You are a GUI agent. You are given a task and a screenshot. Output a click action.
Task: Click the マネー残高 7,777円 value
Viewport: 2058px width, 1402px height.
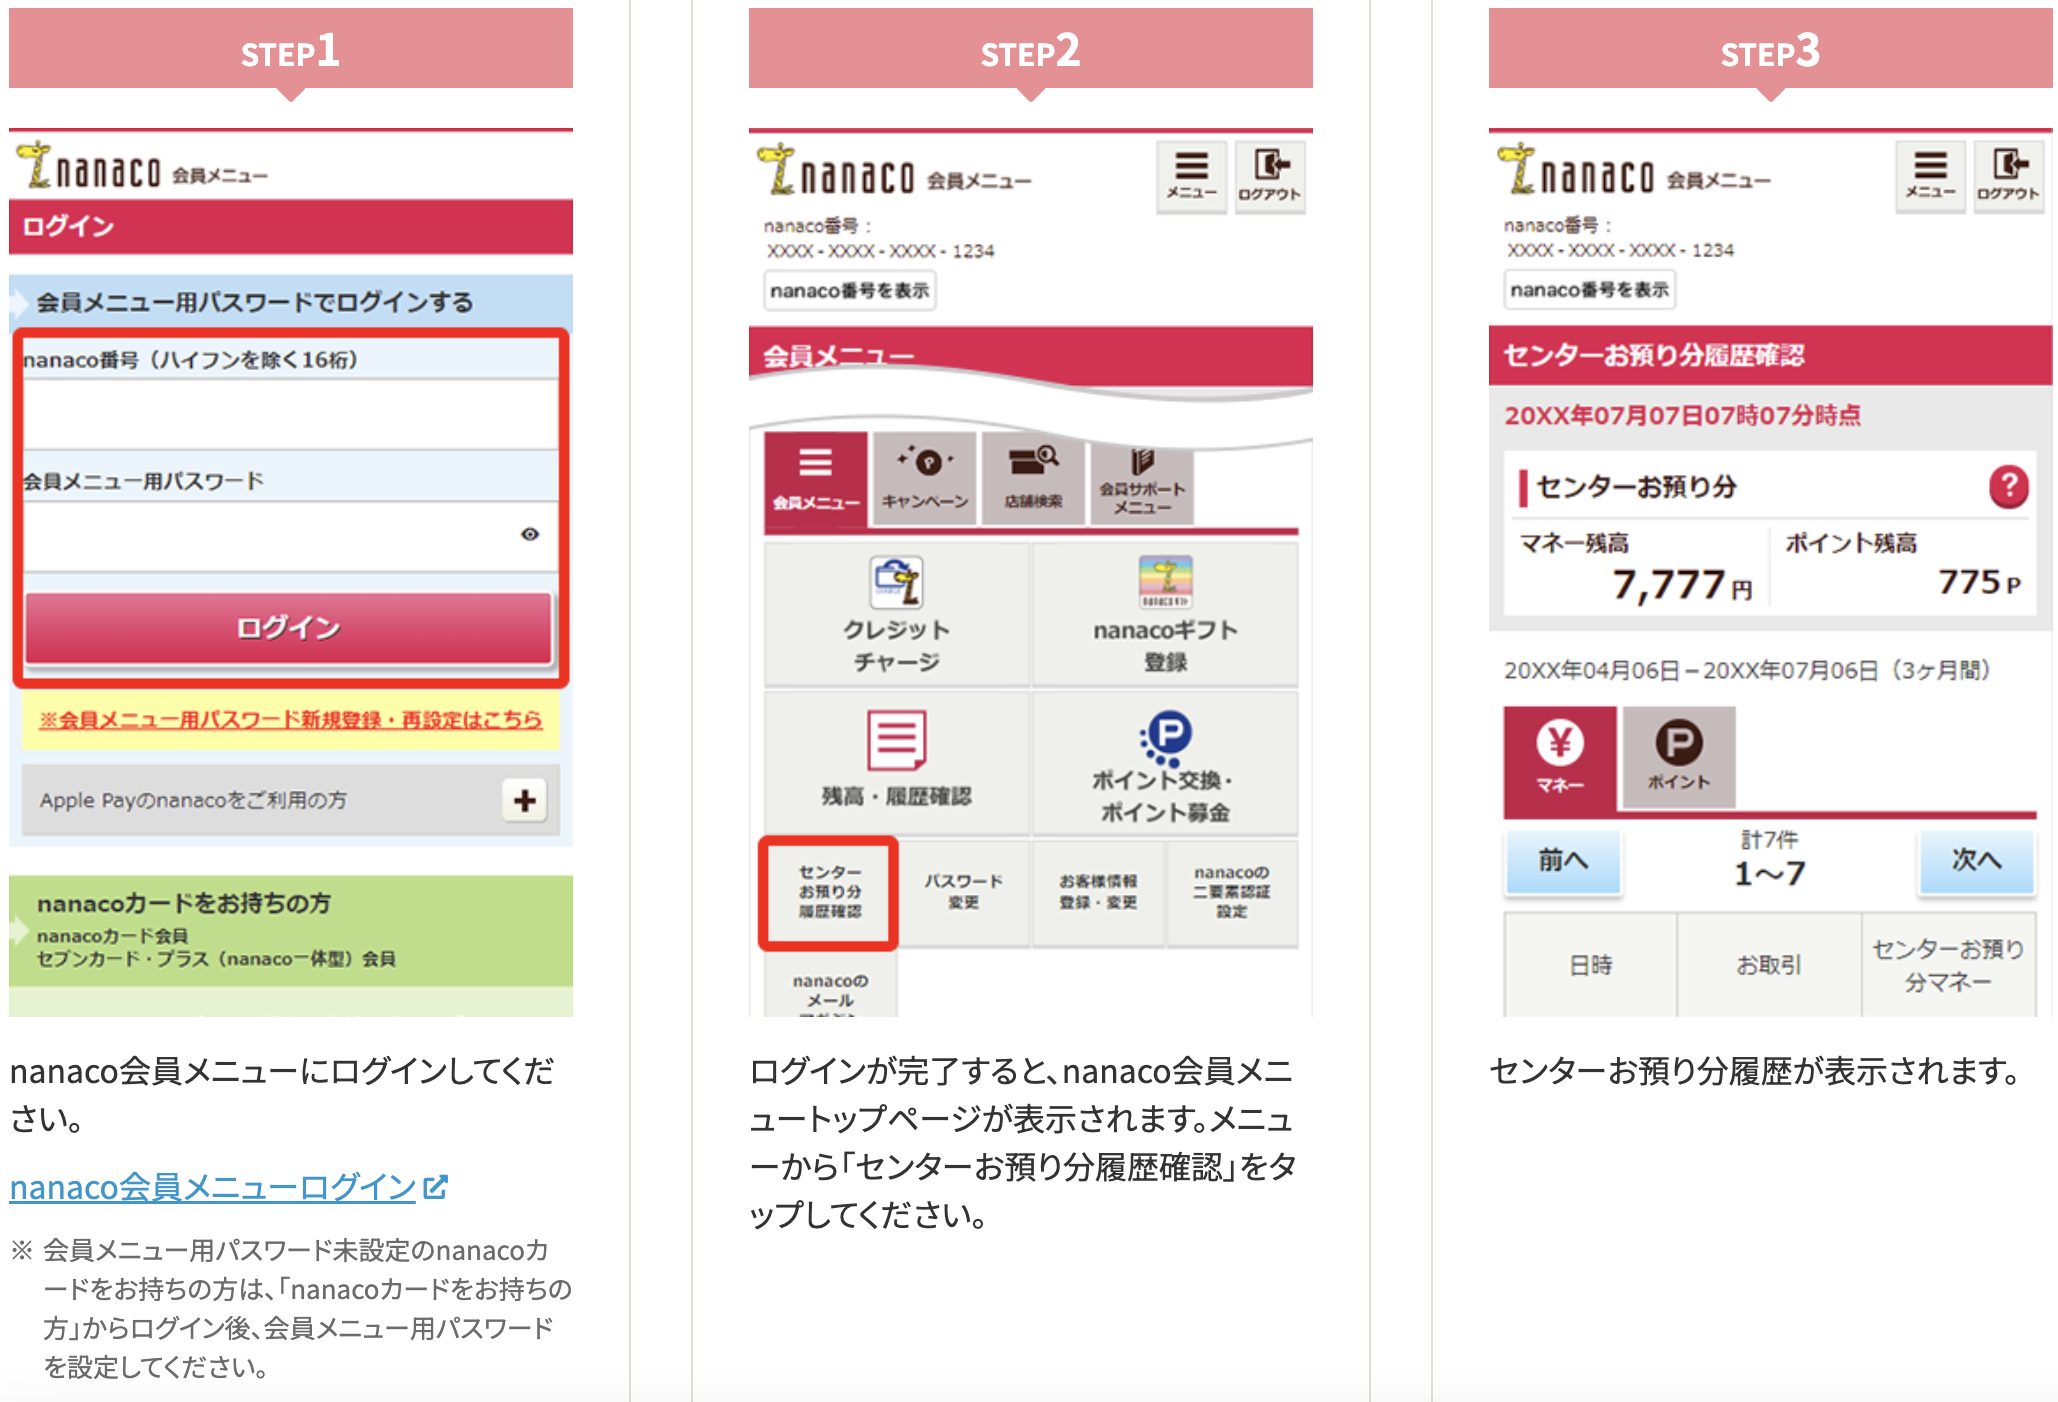pyautogui.click(x=1683, y=584)
